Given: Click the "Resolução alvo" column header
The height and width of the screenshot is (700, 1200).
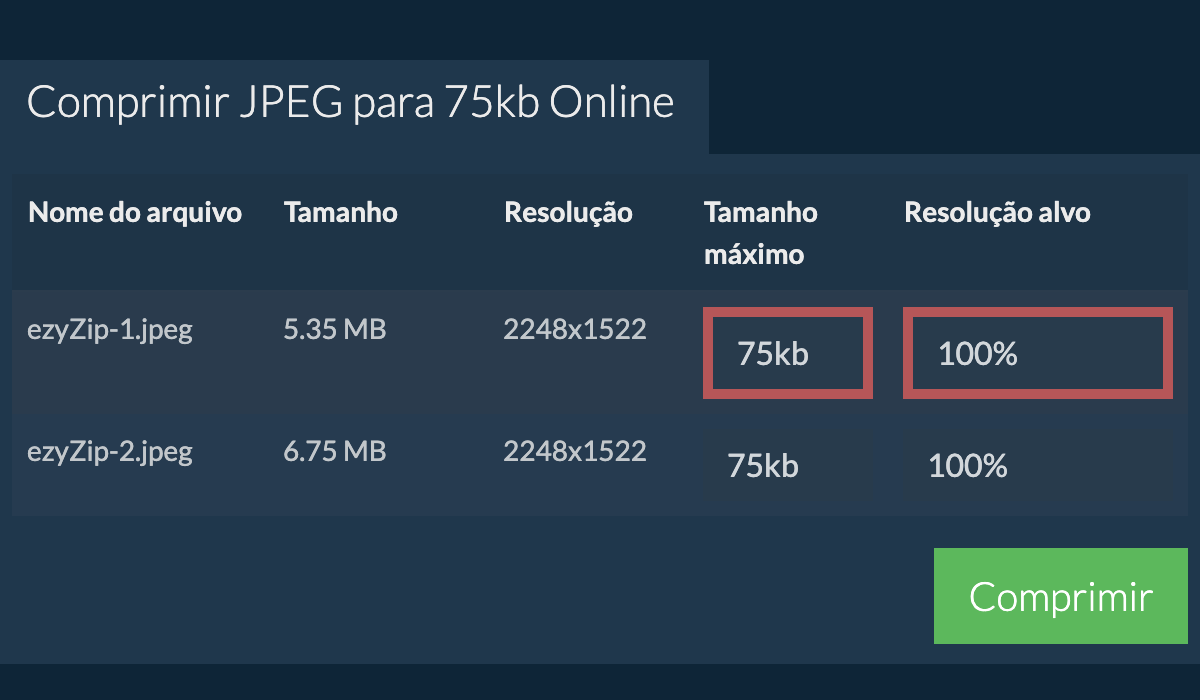Looking at the screenshot, I should [x=997, y=213].
